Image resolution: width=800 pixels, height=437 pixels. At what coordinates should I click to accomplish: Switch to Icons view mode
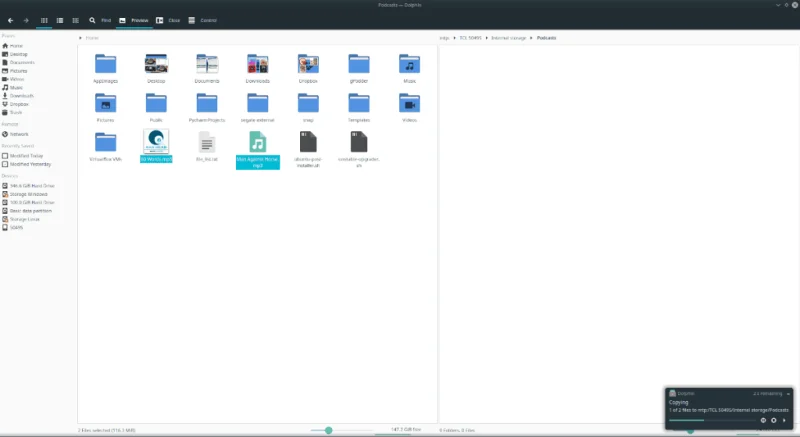(x=44, y=20)
